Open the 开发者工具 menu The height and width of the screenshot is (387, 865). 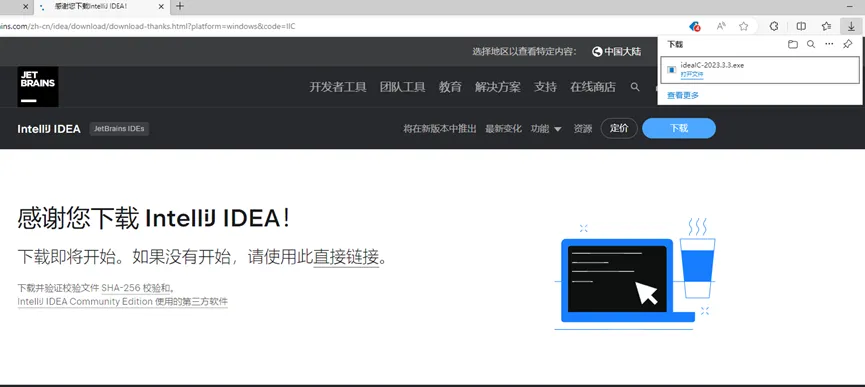click(x=338, y=87)
